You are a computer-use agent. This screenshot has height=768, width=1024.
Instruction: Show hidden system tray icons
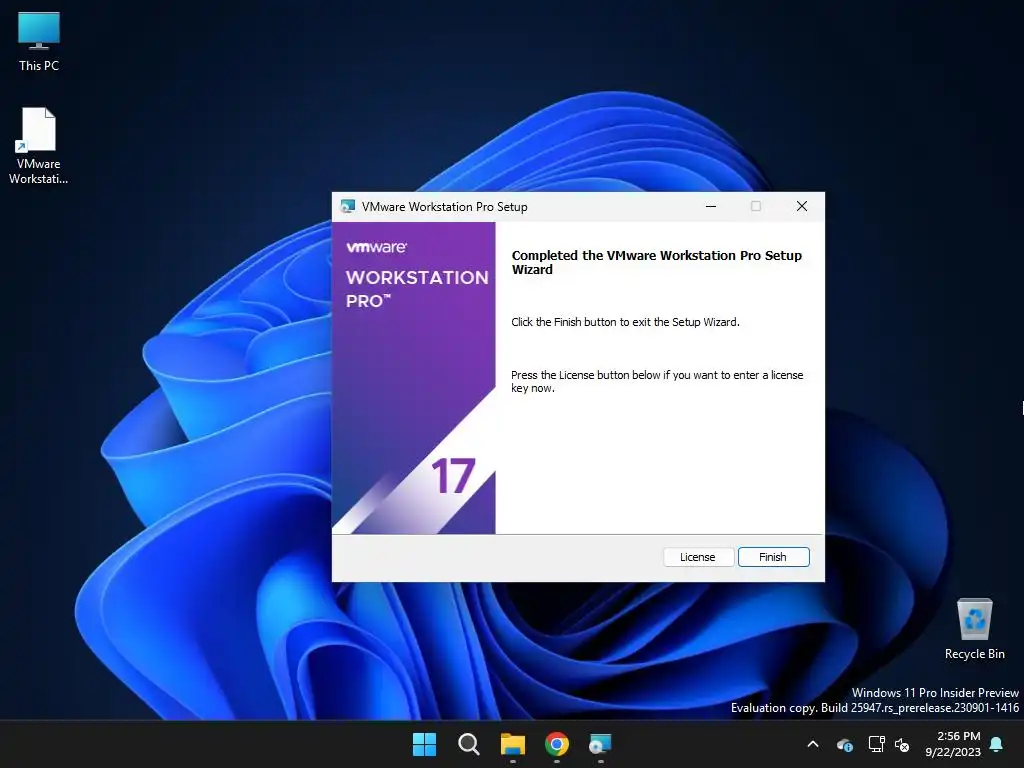click(x=813, y=744)
